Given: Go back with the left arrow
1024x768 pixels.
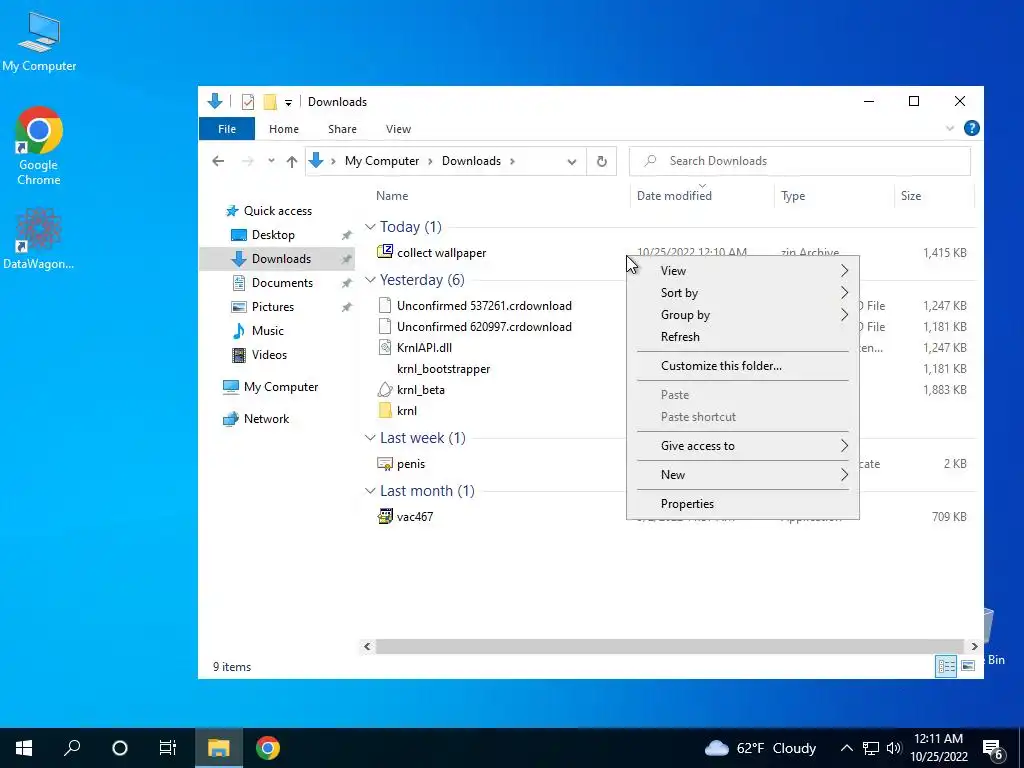Looking at the screenshot, I should coord(218,161).
